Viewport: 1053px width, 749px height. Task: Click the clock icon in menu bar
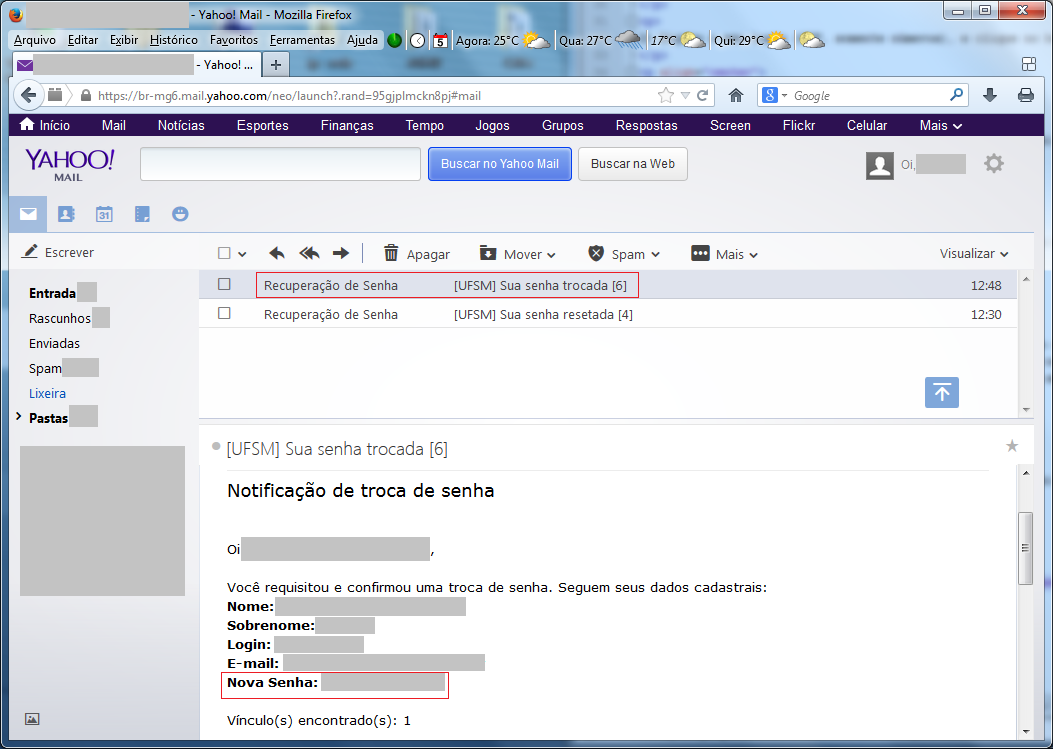418,41
